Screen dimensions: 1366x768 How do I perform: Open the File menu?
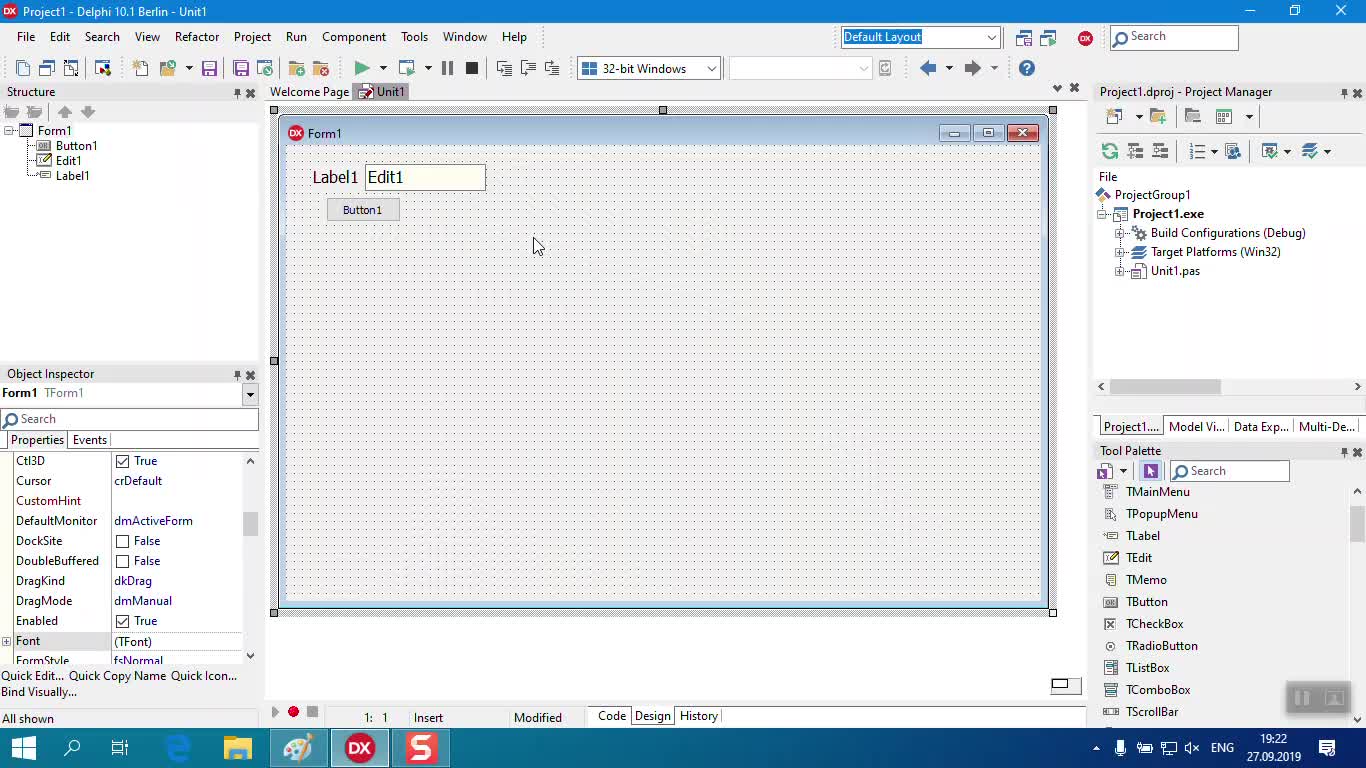[x=26, y=37]
